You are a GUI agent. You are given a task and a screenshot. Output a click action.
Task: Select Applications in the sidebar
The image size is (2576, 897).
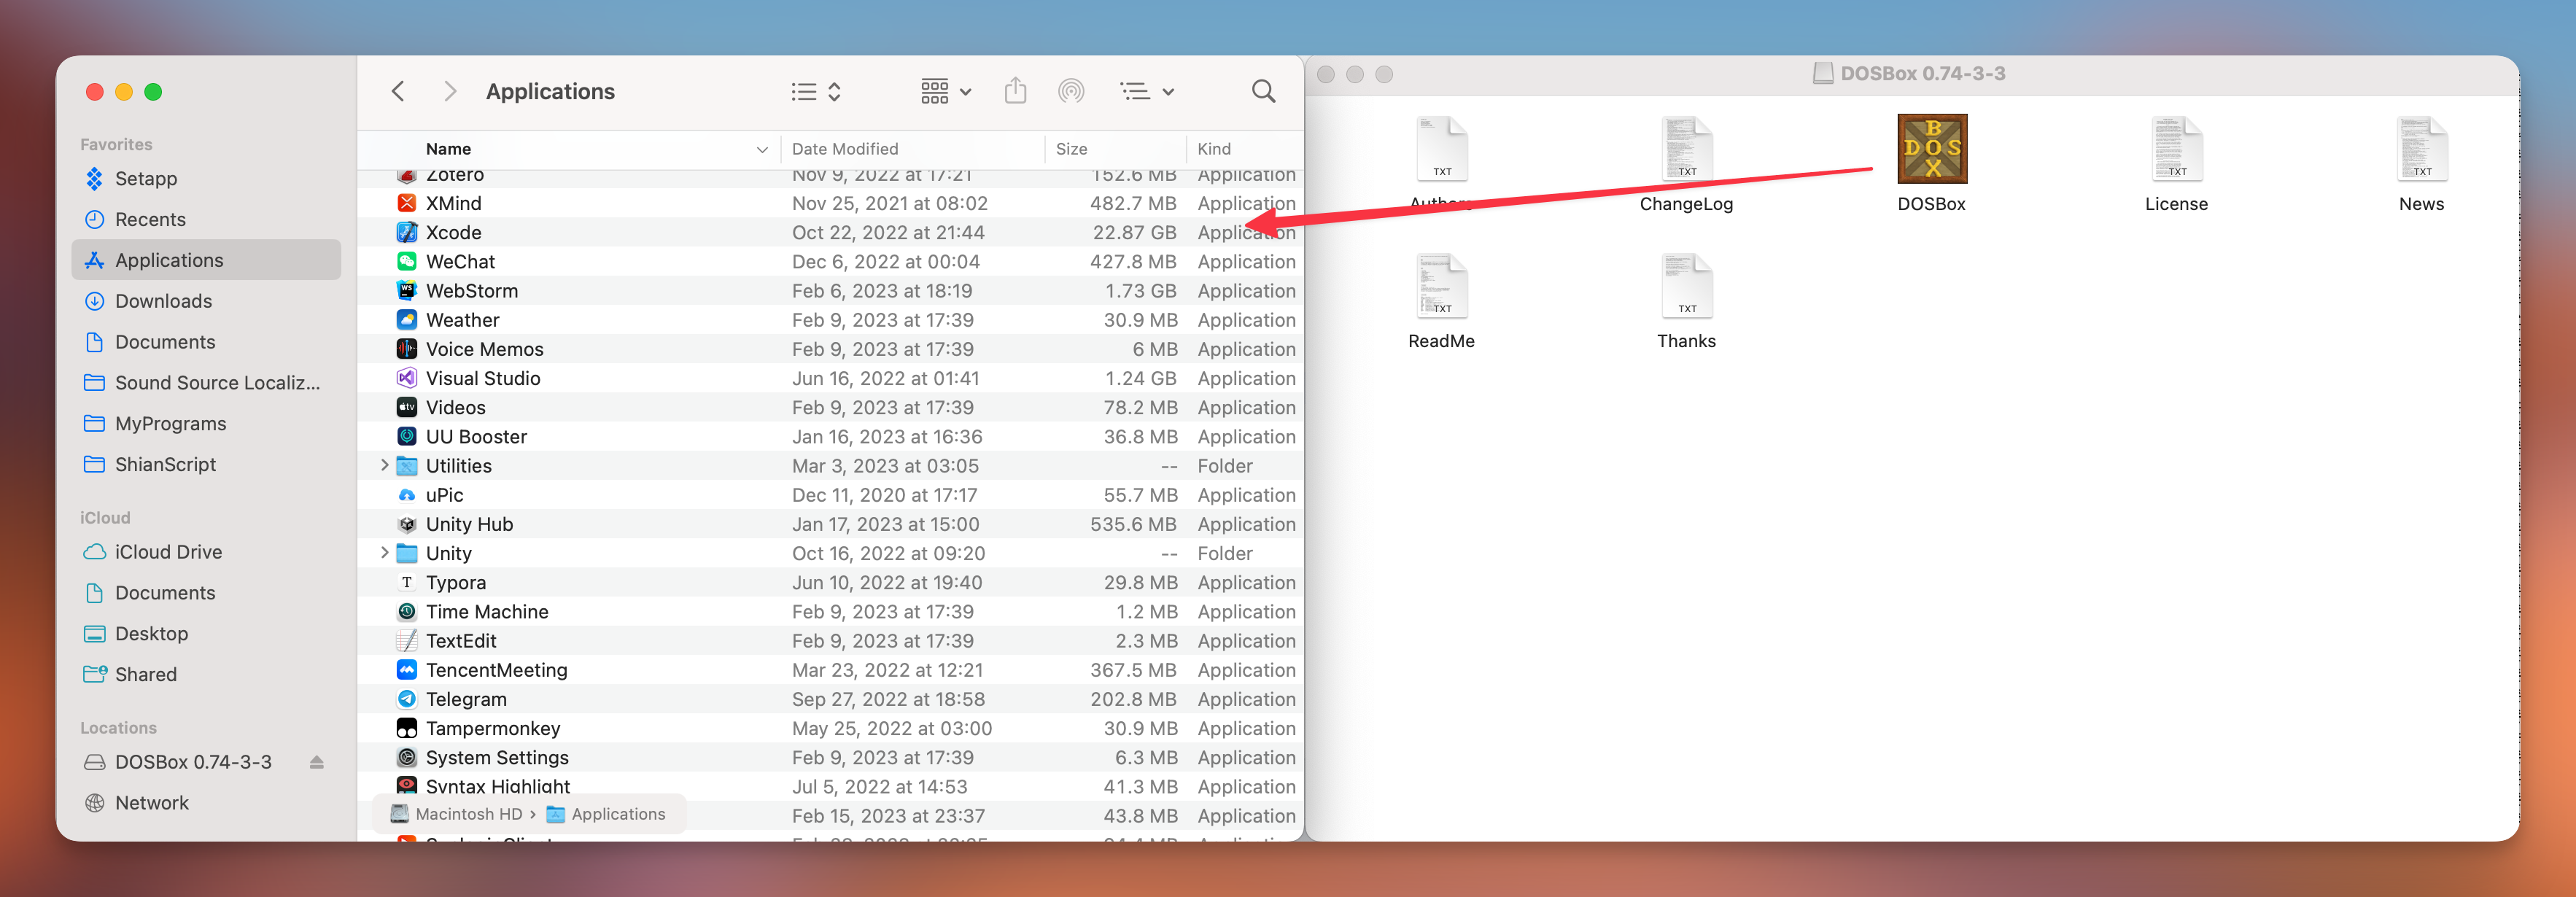pos(206,260)
